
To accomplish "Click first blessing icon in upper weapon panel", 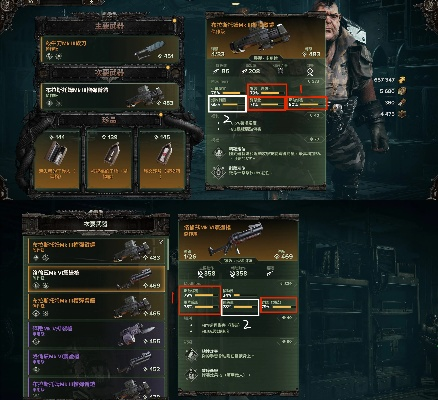I will [219, 153].
